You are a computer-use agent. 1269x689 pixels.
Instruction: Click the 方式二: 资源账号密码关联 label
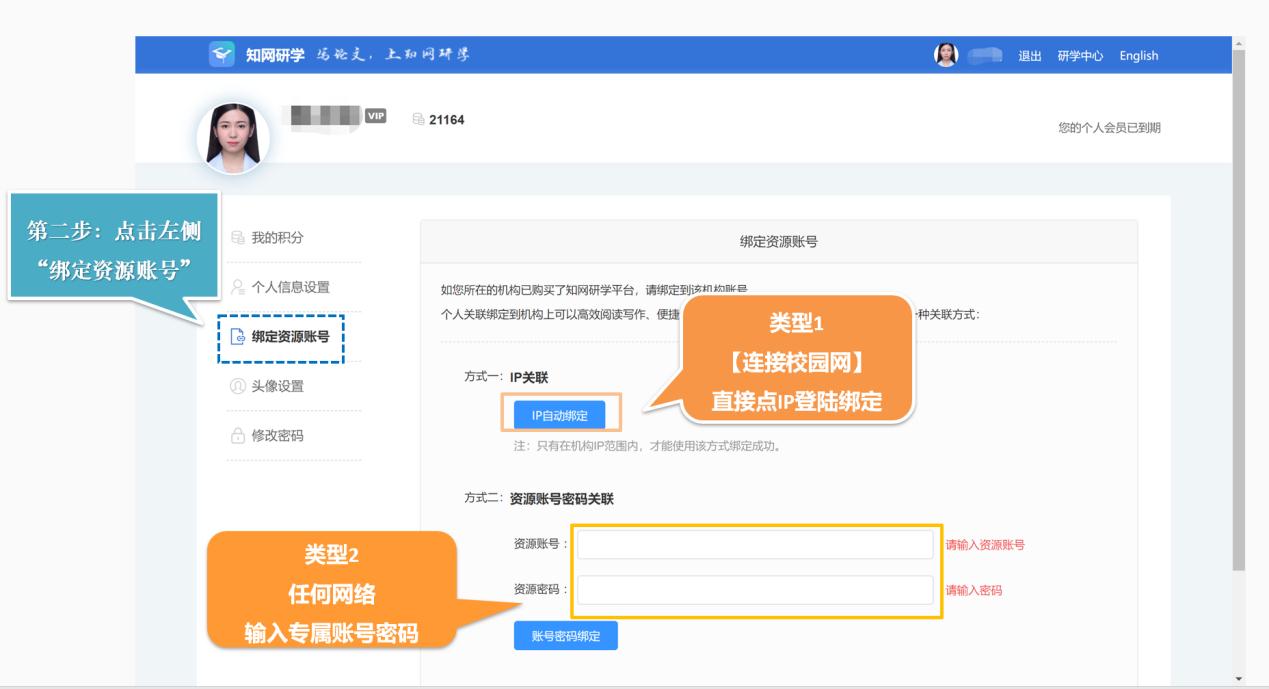click(537, 499)
